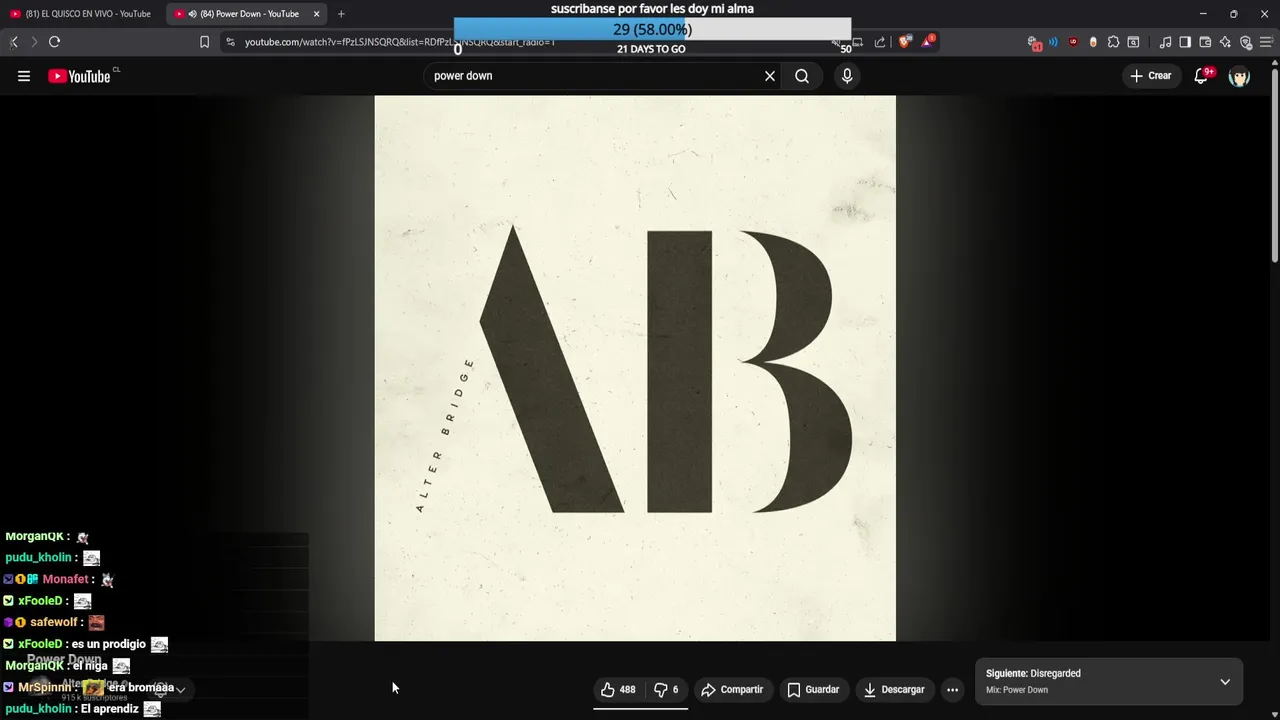Close the Power Down browser tab
The image size is (1280, 720).
[316, 14]
